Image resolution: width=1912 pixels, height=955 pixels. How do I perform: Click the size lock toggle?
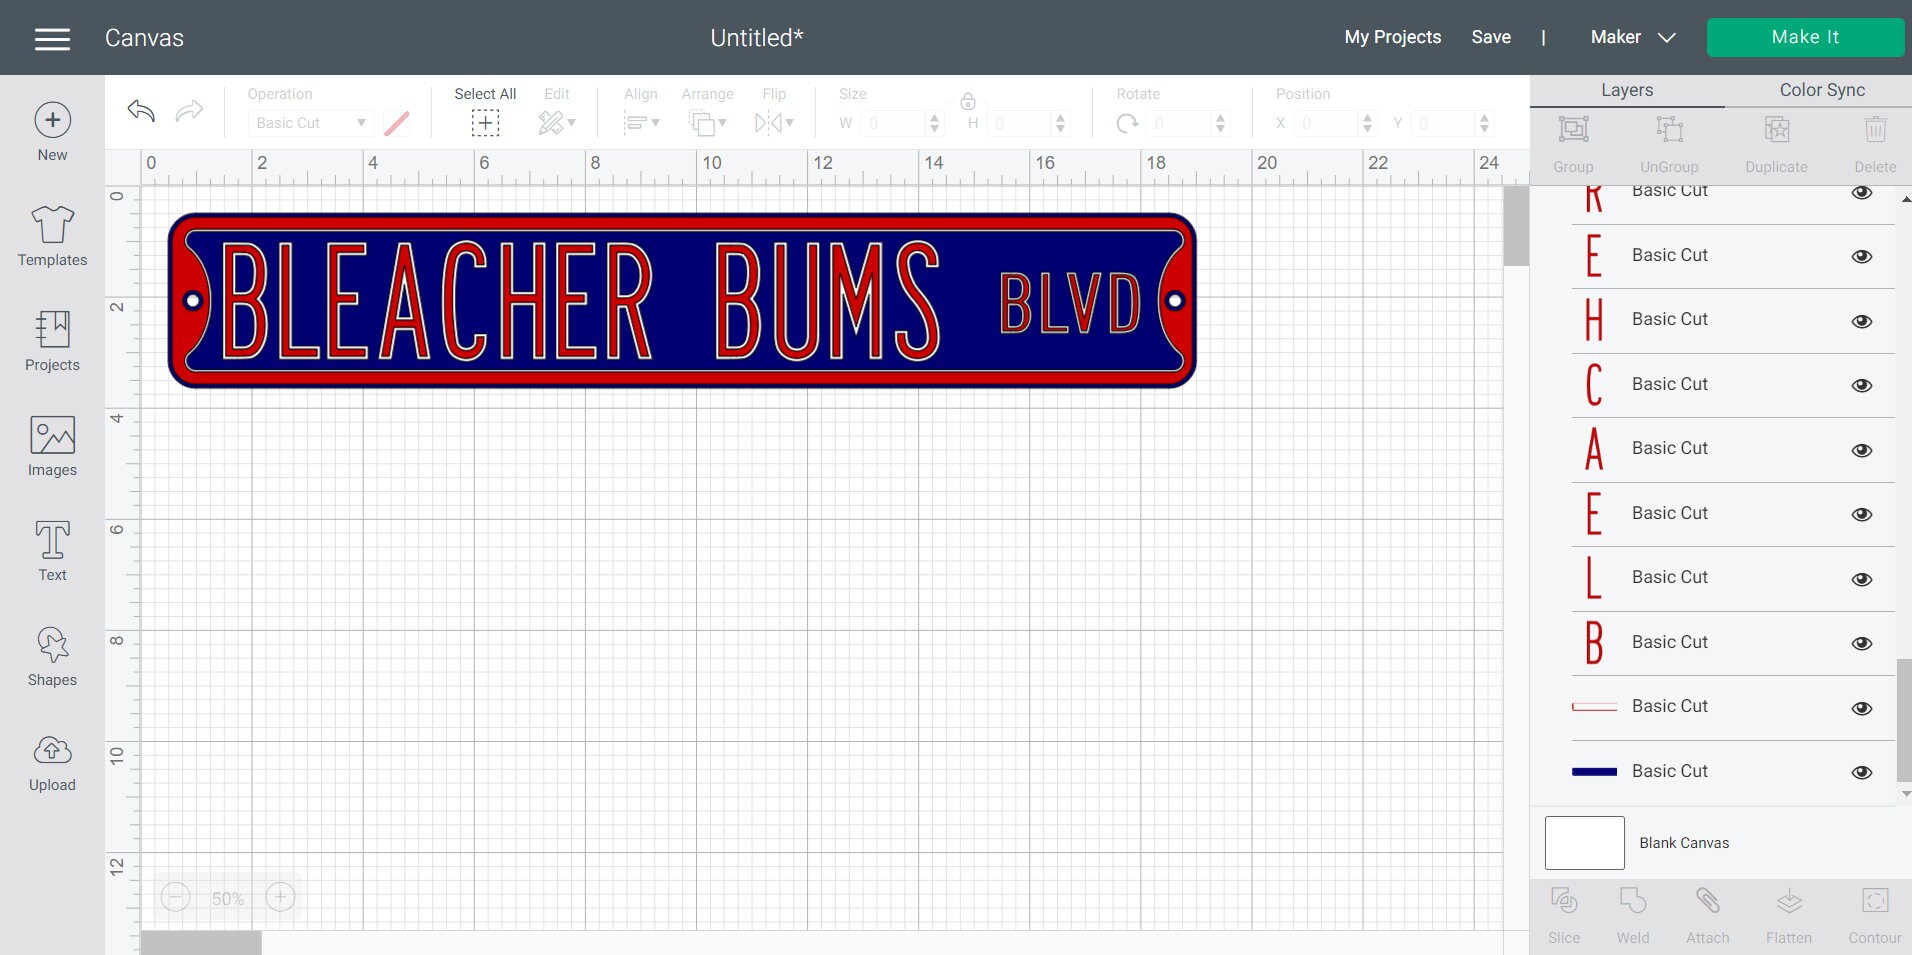pyautogui.click(x=967, y=100)
